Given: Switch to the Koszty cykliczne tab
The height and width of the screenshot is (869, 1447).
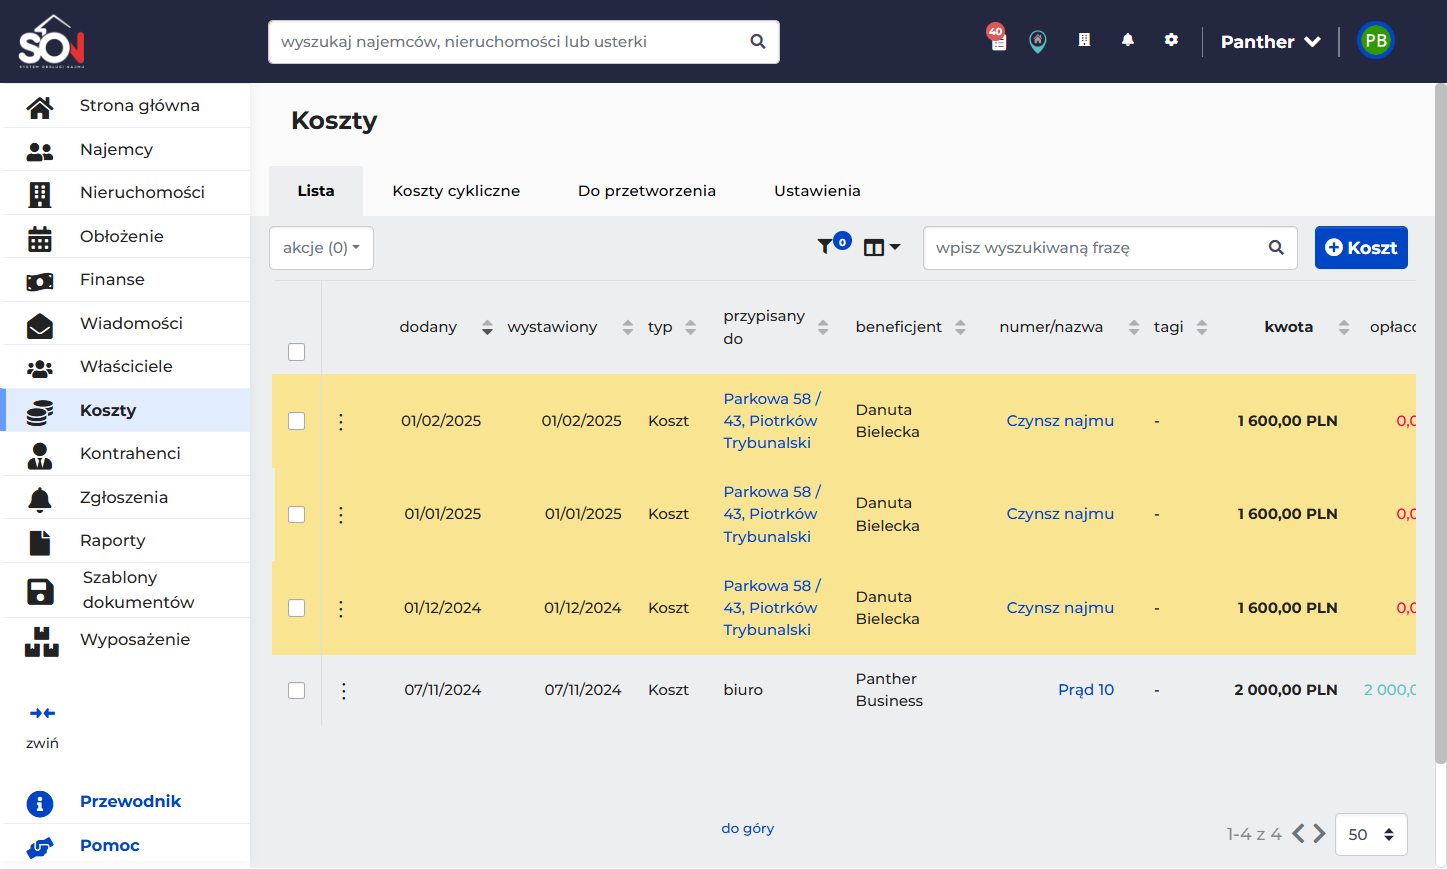Looking at the screenshot, I should 456,191.
